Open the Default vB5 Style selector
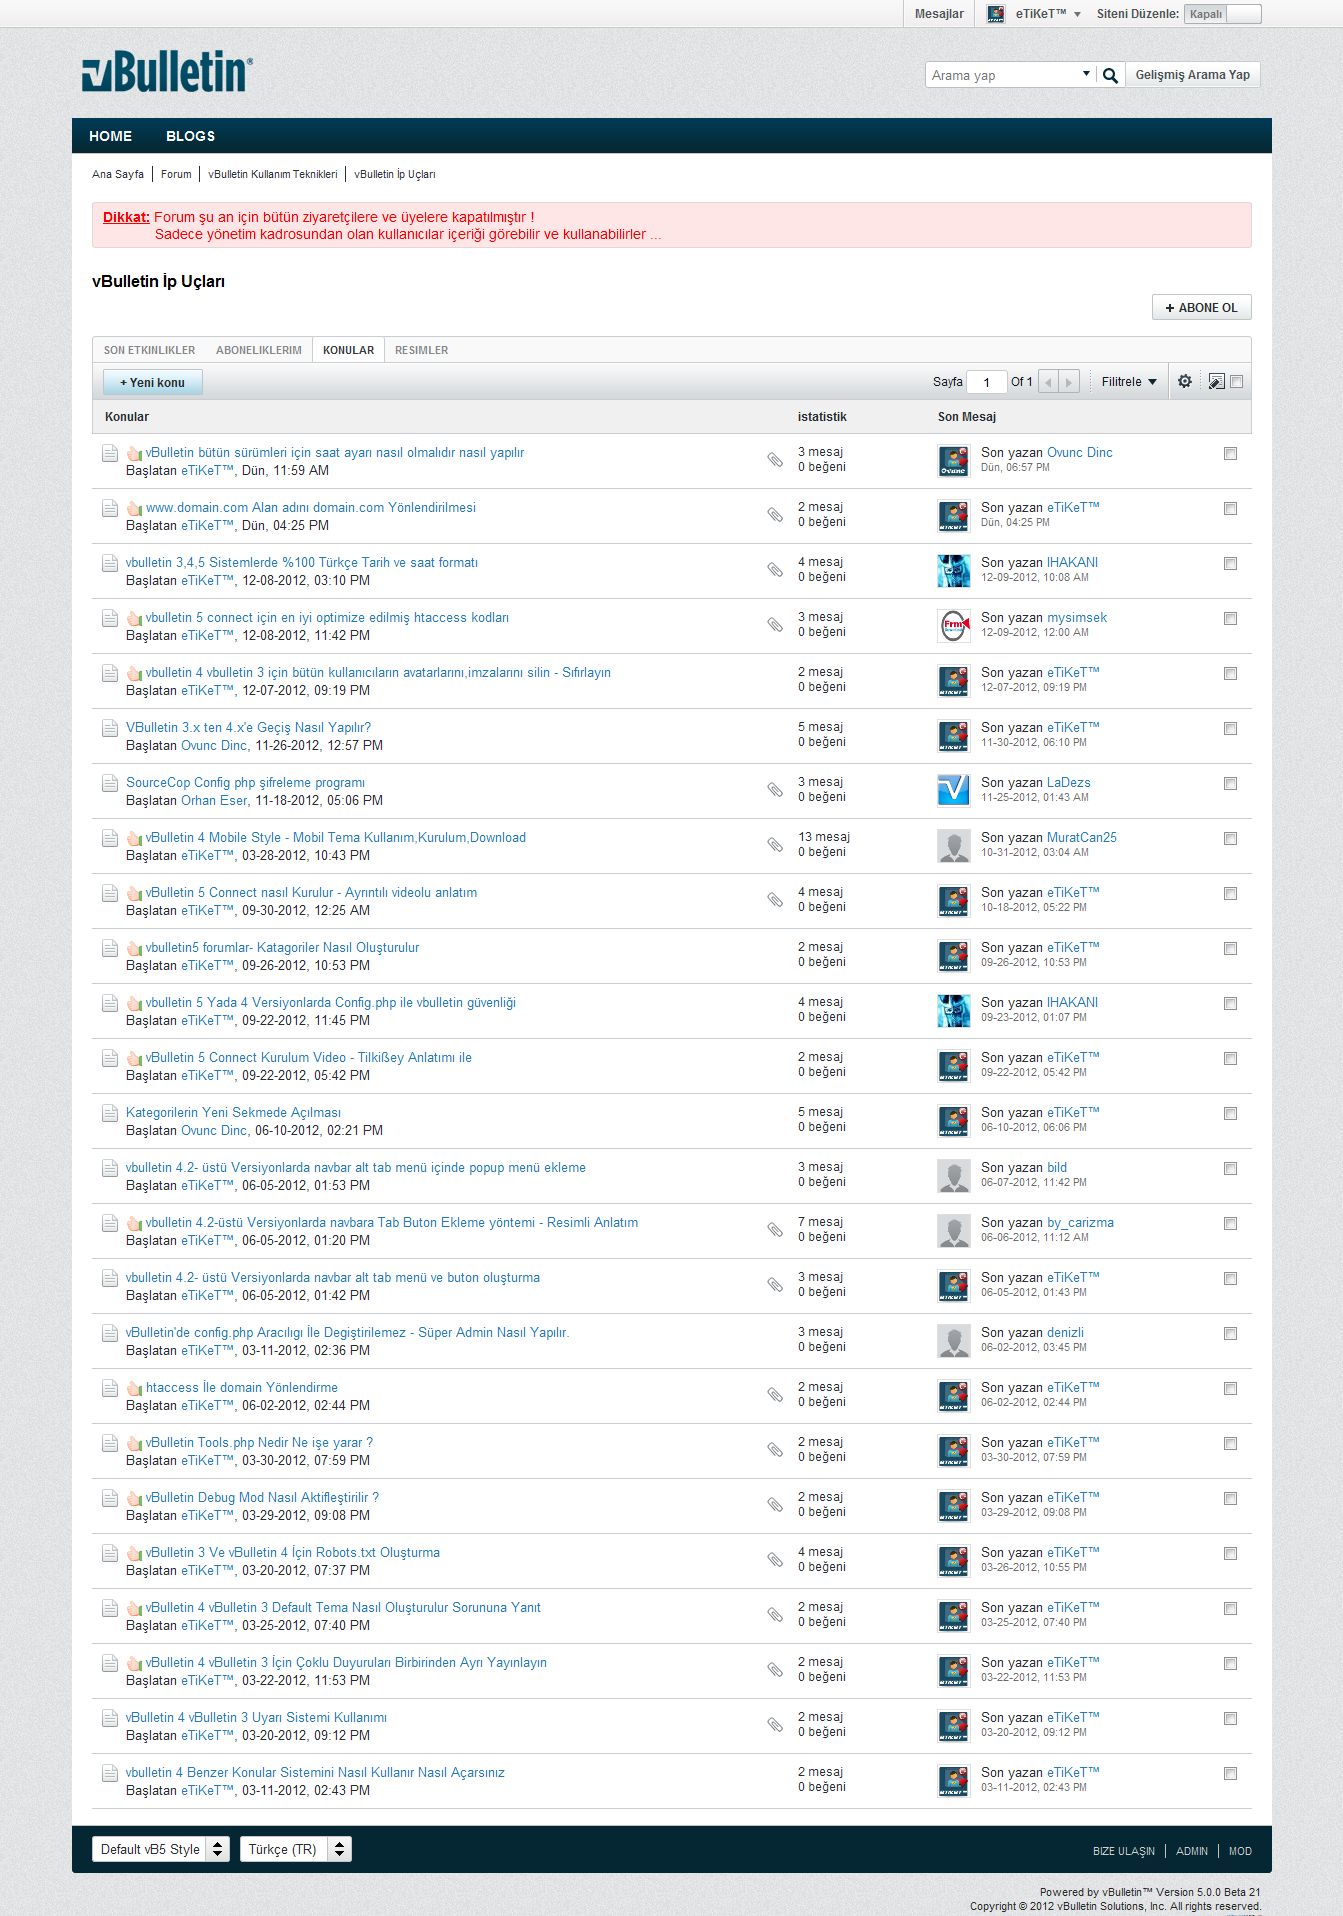Image resolution: width=1343 pixels, height=1916 pixels. (x=160, y=1849)
